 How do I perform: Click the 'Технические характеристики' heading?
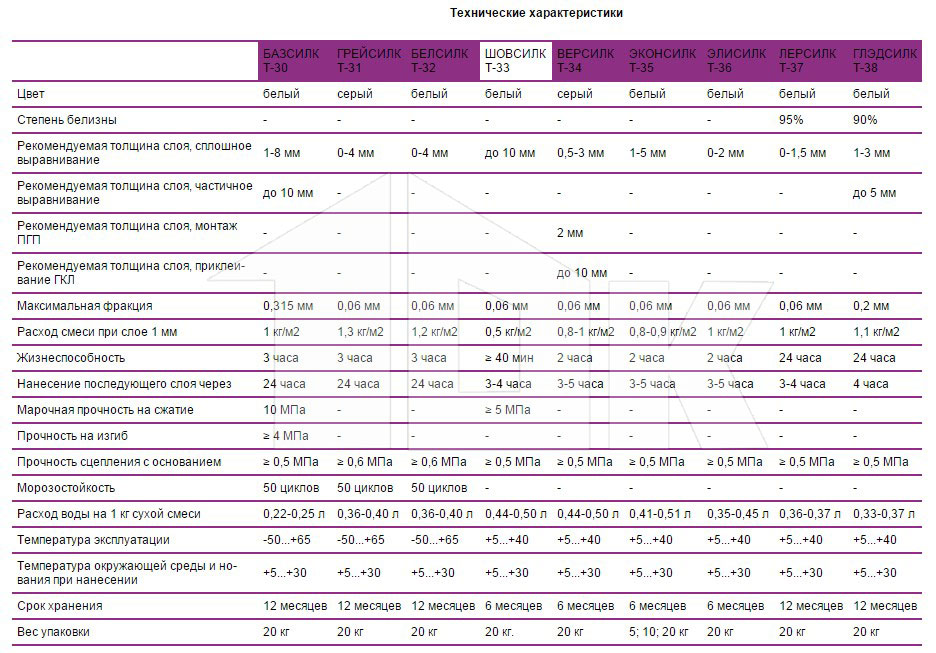tap(536, 13)
